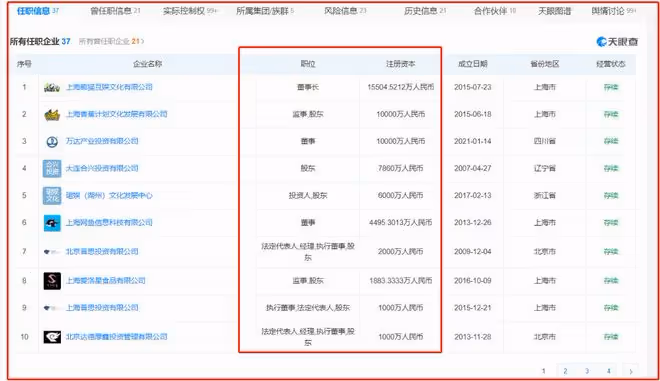Open company link in row 6

(109, 222)
